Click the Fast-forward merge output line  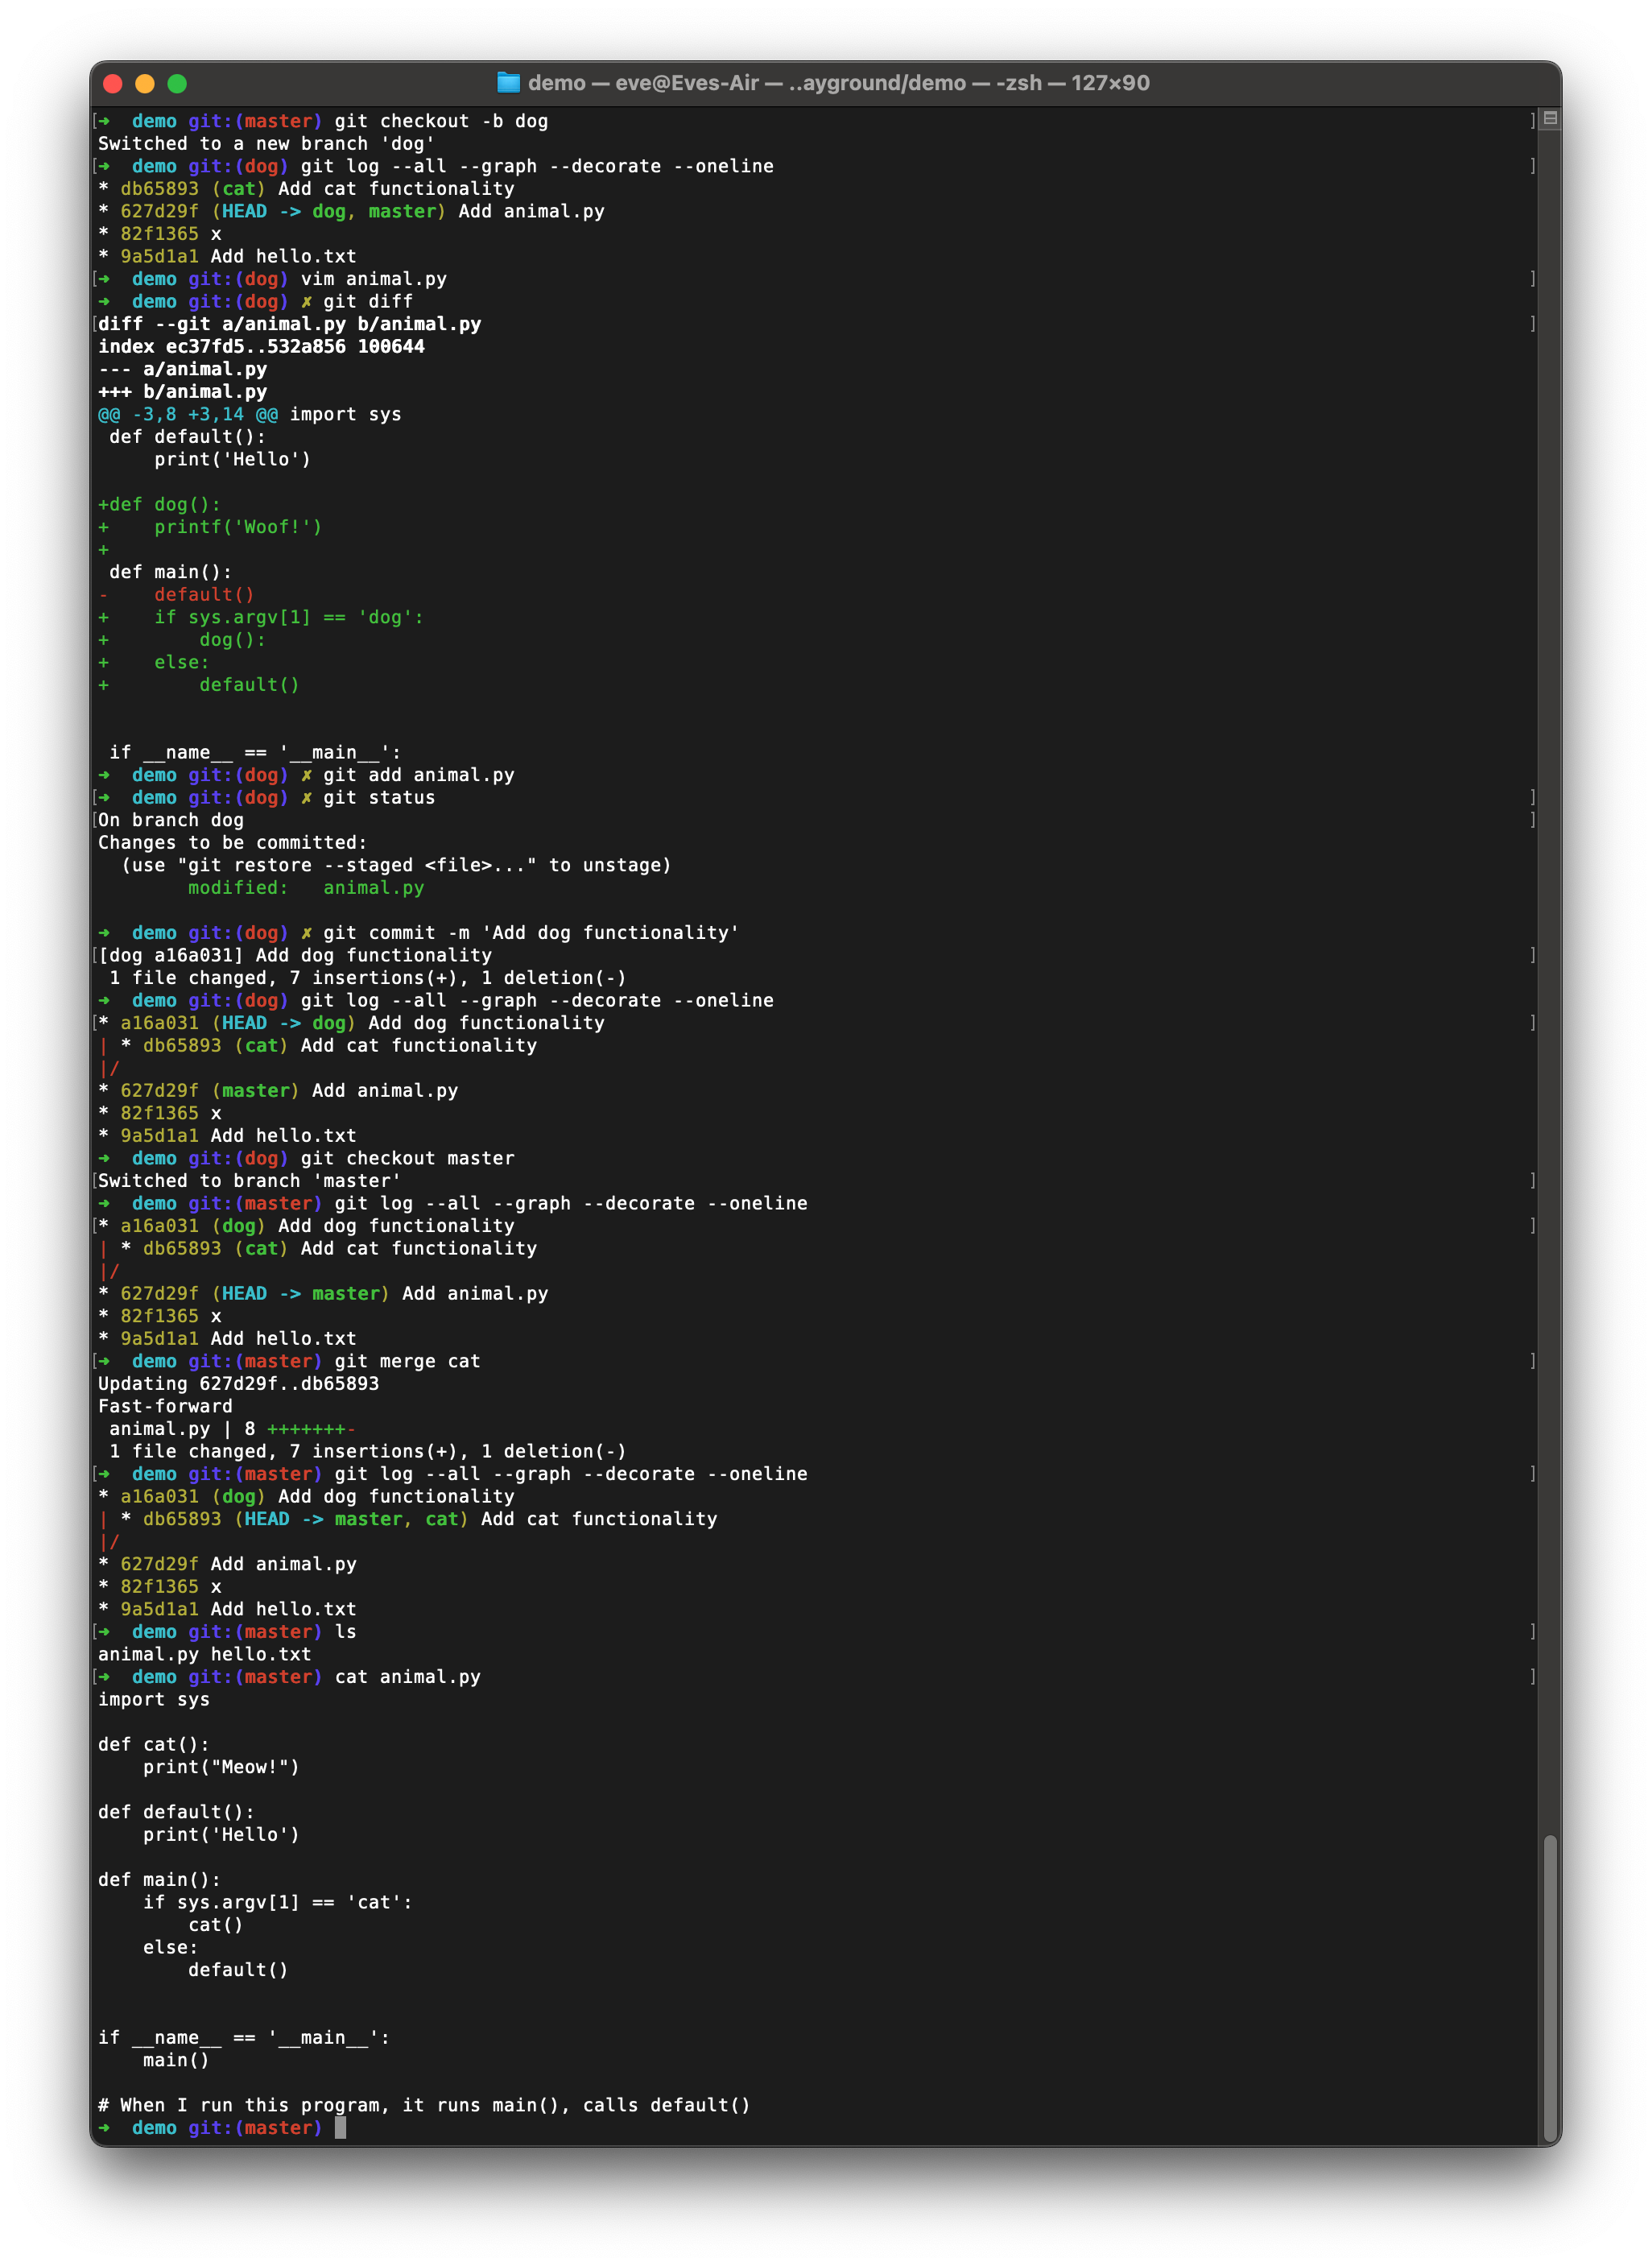[x=163, y=1406]
